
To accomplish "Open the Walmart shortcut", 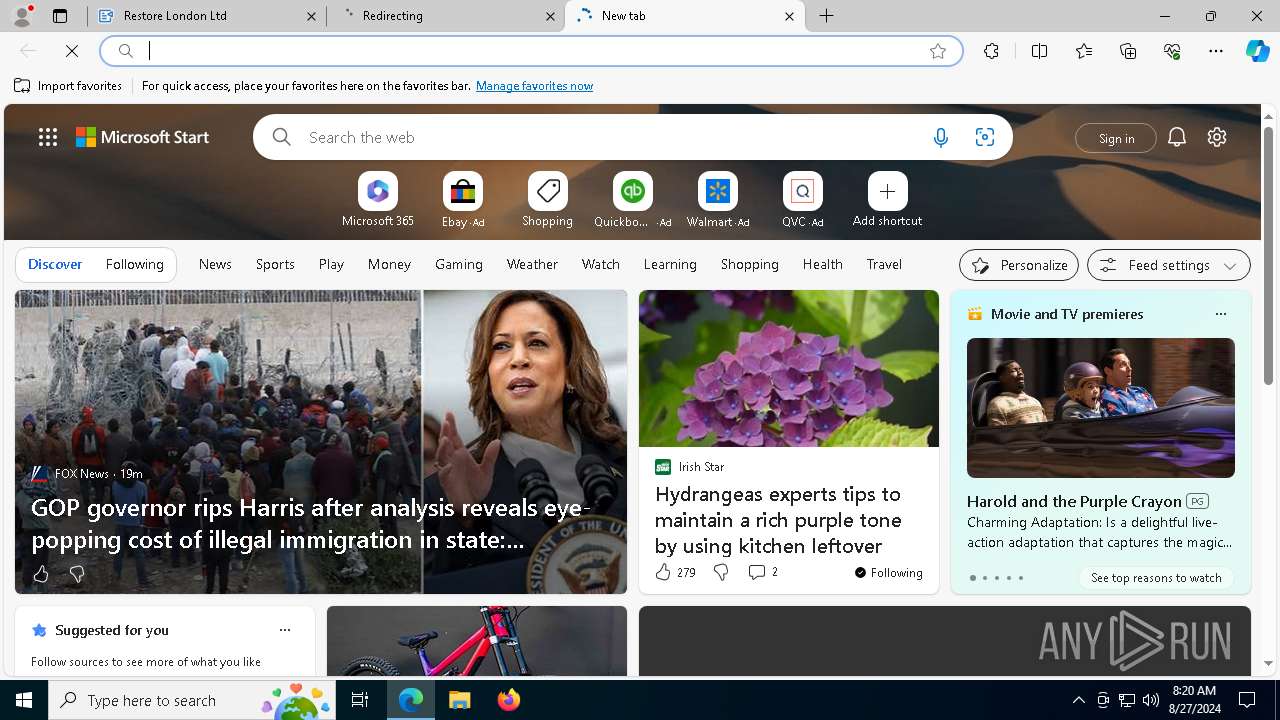I will coord(718,200).
